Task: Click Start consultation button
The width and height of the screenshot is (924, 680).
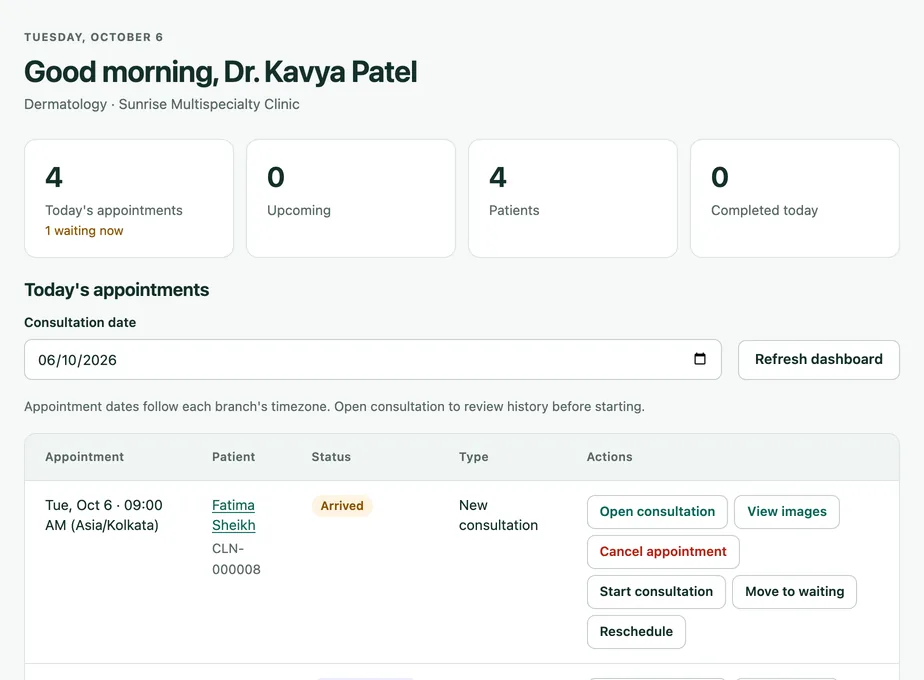Action: point(656,592)
